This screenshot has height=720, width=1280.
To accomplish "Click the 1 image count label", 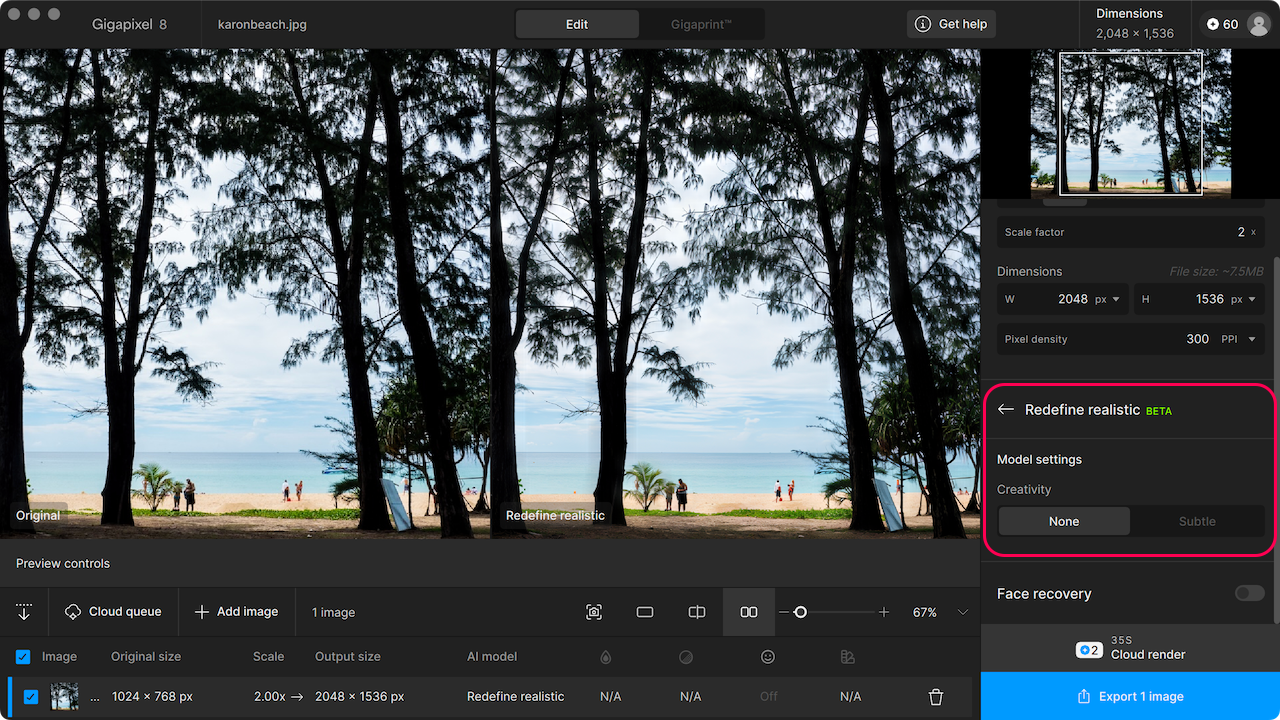I will pyautogui.click(x=333, y=612).
